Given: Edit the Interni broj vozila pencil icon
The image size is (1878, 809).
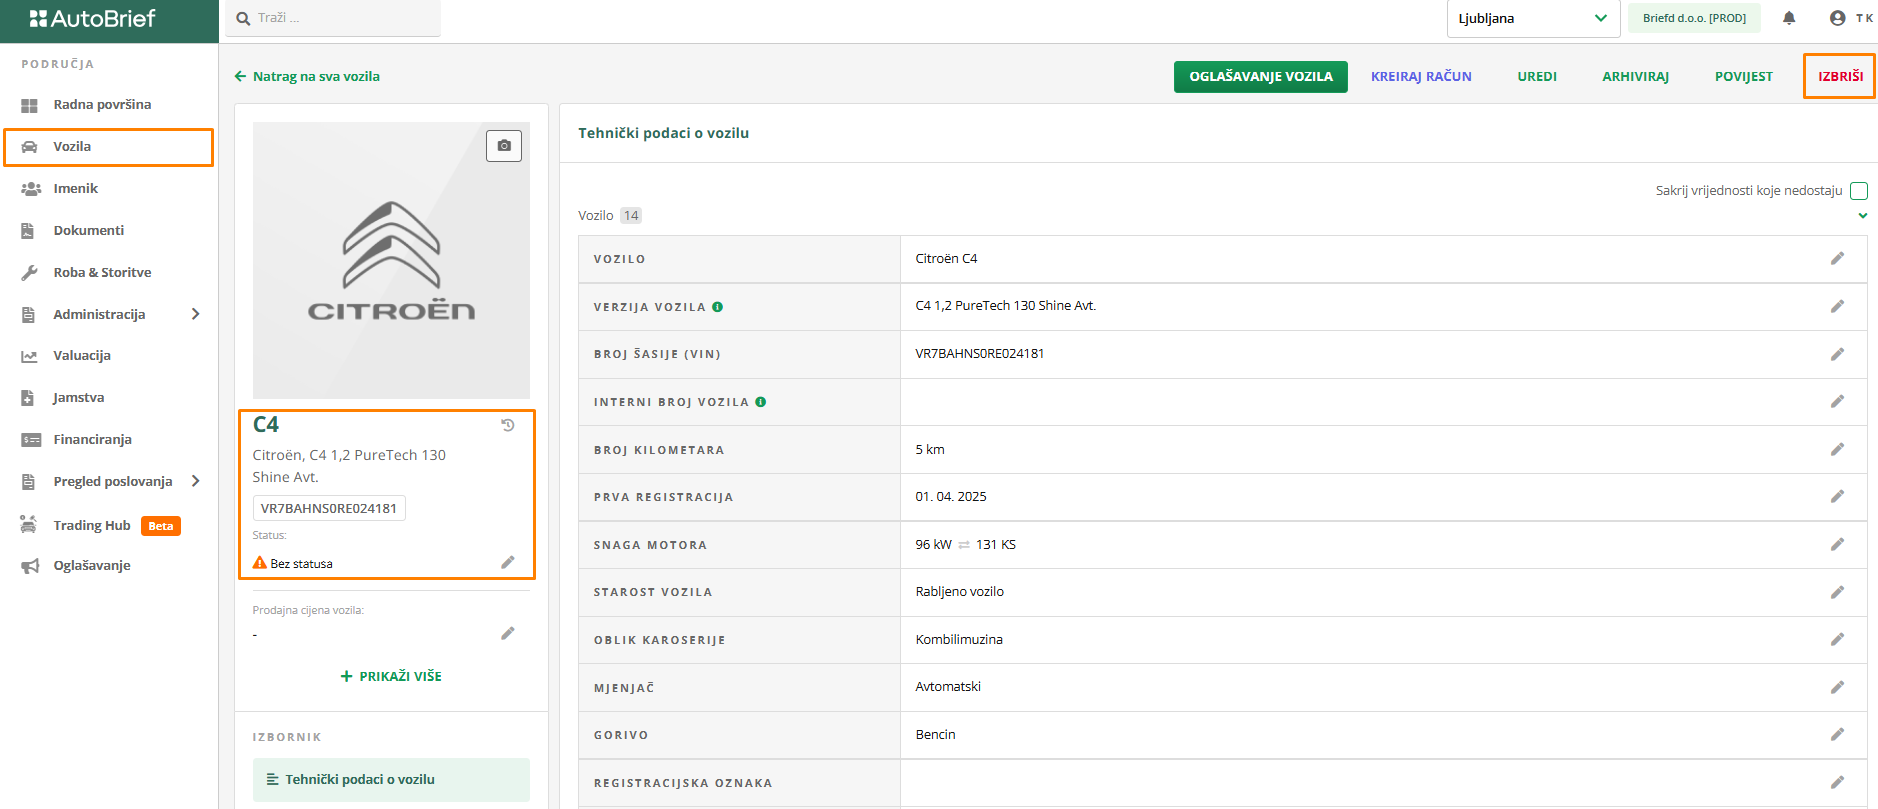Looking at the screenshot, I should (x=1837, y=402).
